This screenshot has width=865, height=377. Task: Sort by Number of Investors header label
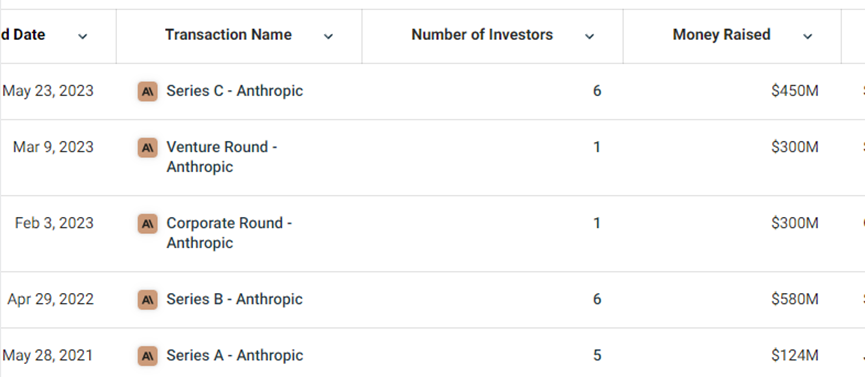pyautogui.click(x=482, y=35)
